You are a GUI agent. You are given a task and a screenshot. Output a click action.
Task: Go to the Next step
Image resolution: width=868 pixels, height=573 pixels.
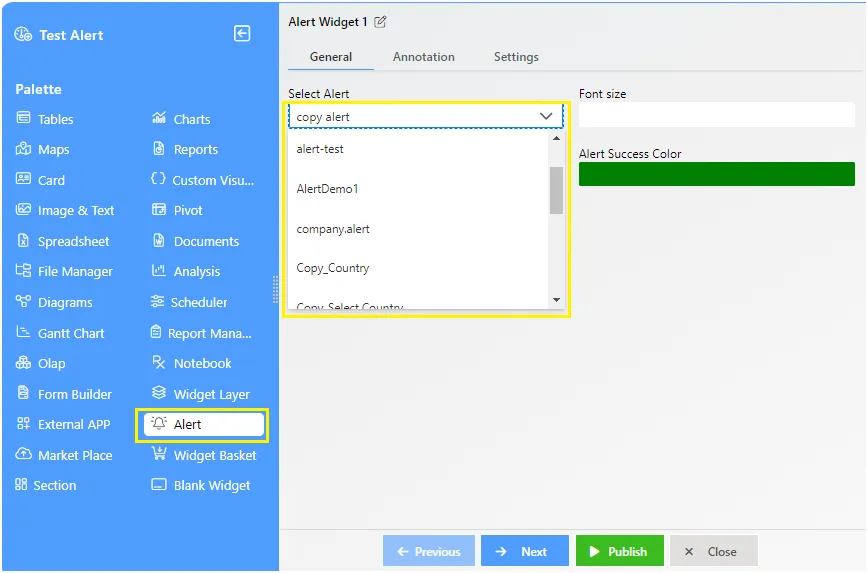coord(524,551)
